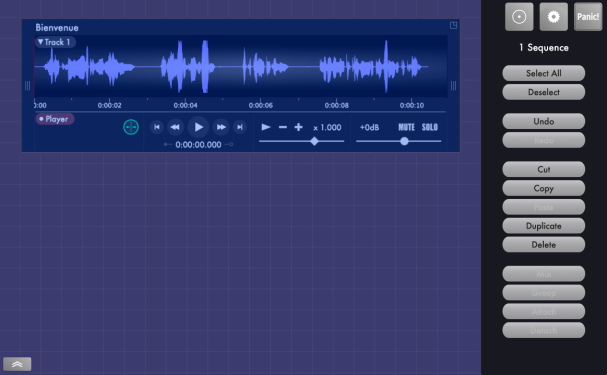This screenshot has height=375, width=607.
Task: Open settings with the gear icon
Action: point(554,17)
